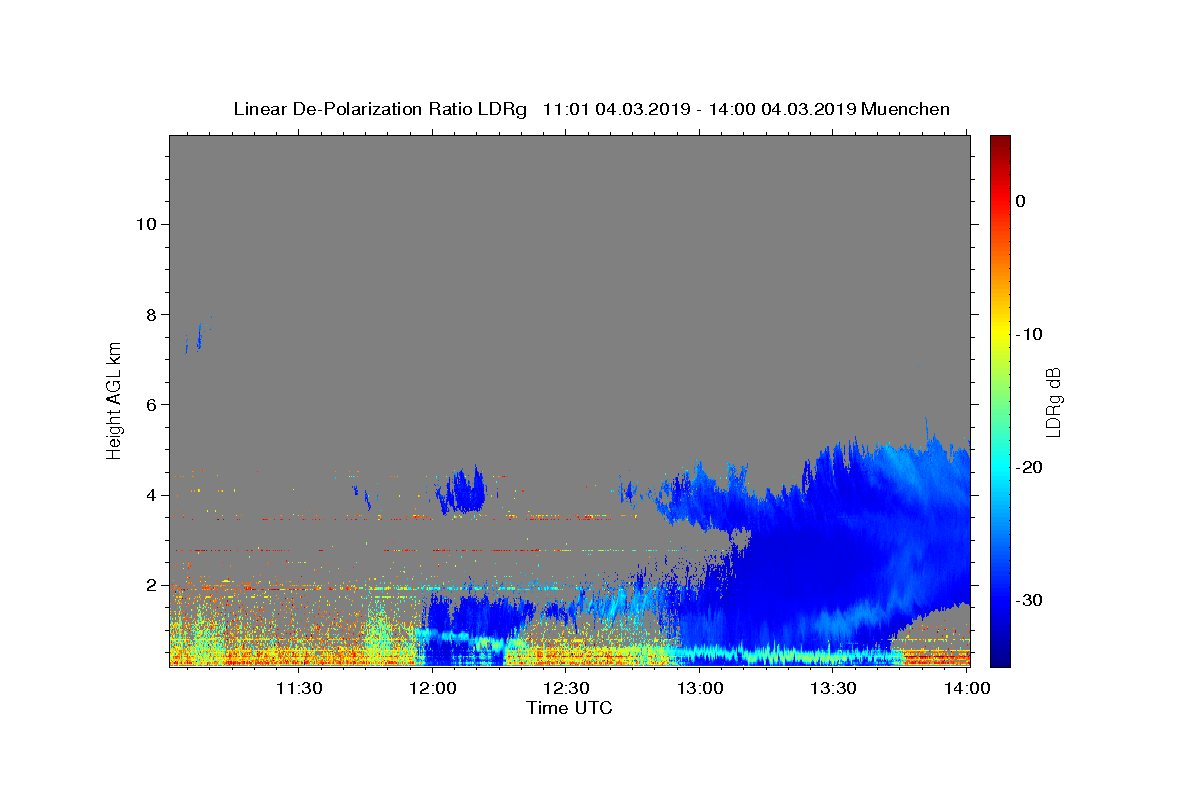Screen dimensions: 1200x800
Task: Click the plot title 'Linear De-Polarization Ratio LDRg'
Action: click(x=380, y=109)
